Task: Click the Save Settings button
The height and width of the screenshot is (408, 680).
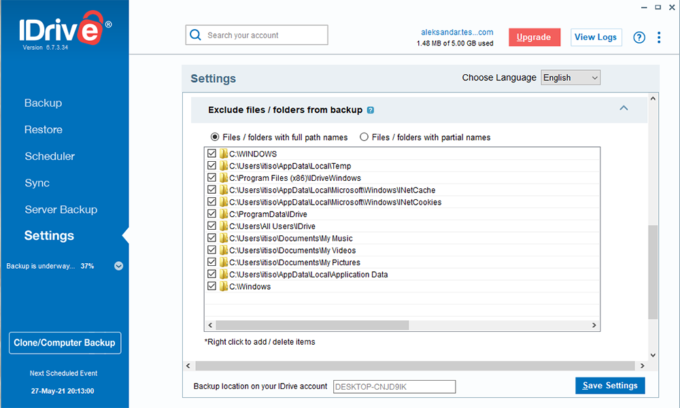Action: pyautogui.click(x=610, y=386)
